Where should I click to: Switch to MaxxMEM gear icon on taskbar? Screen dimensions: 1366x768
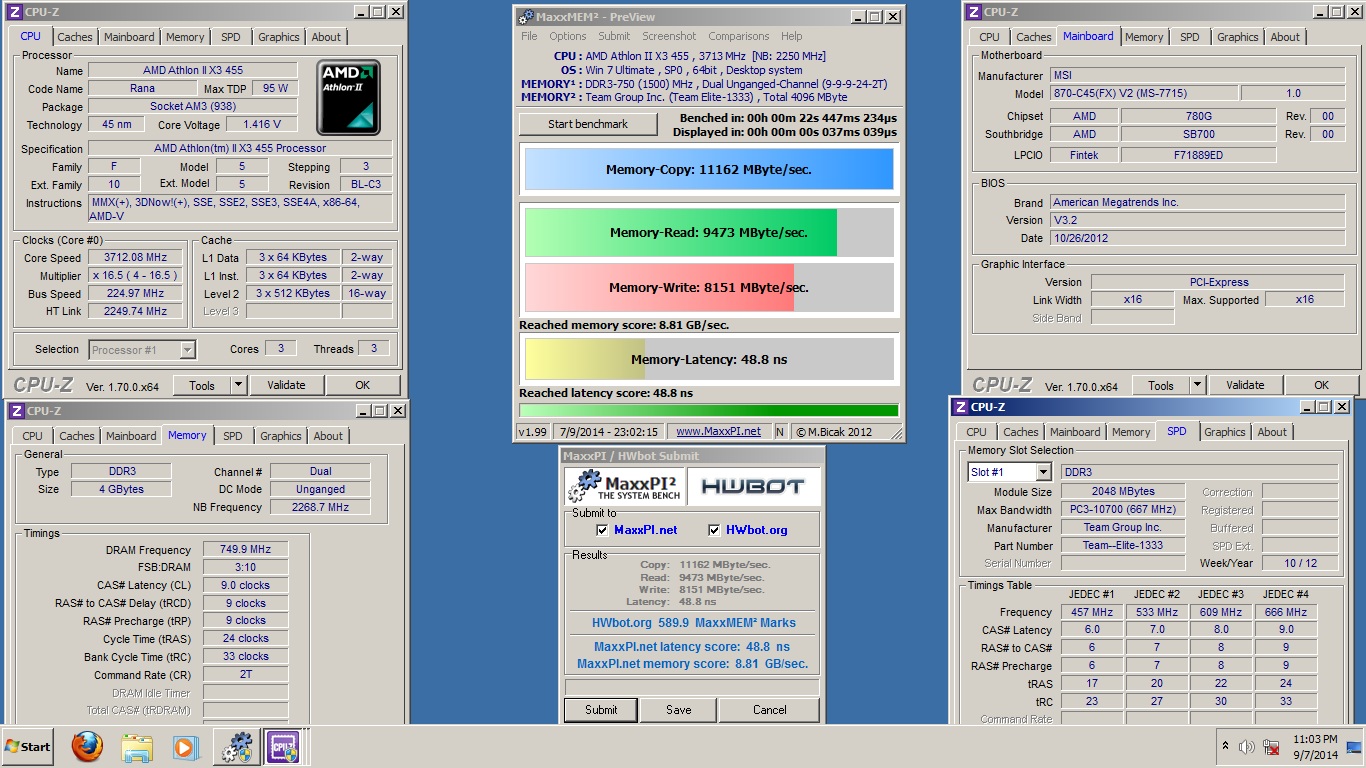pos(238,747)
